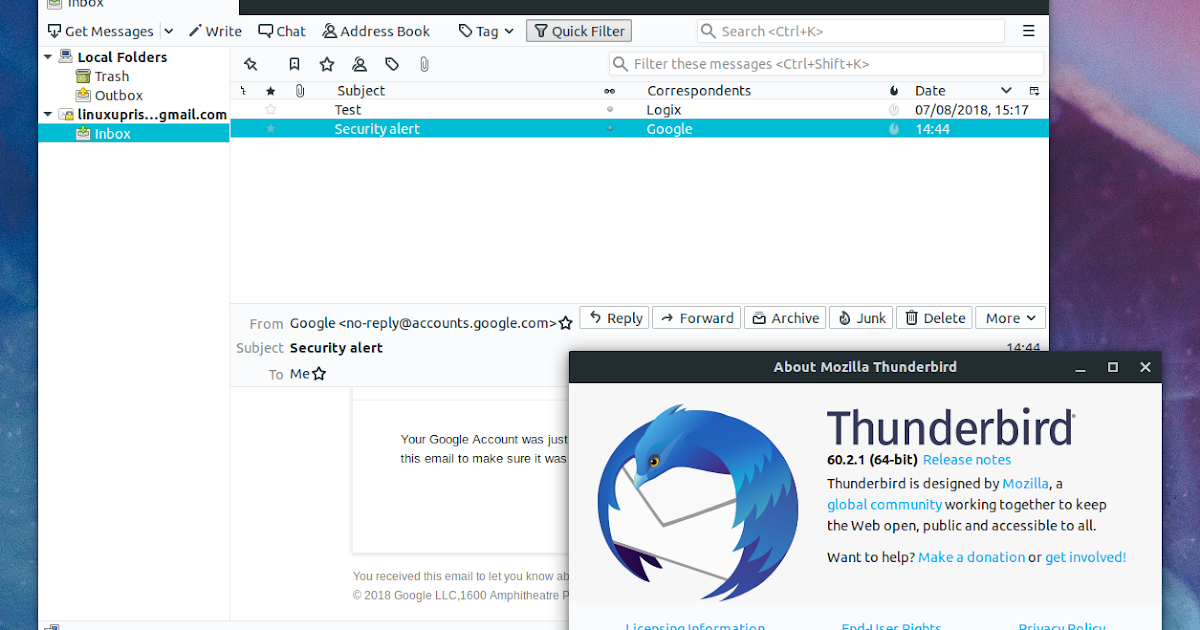Mark Security alert row as junk
This screenshot has width=1200, height=630.
point(894,129)
